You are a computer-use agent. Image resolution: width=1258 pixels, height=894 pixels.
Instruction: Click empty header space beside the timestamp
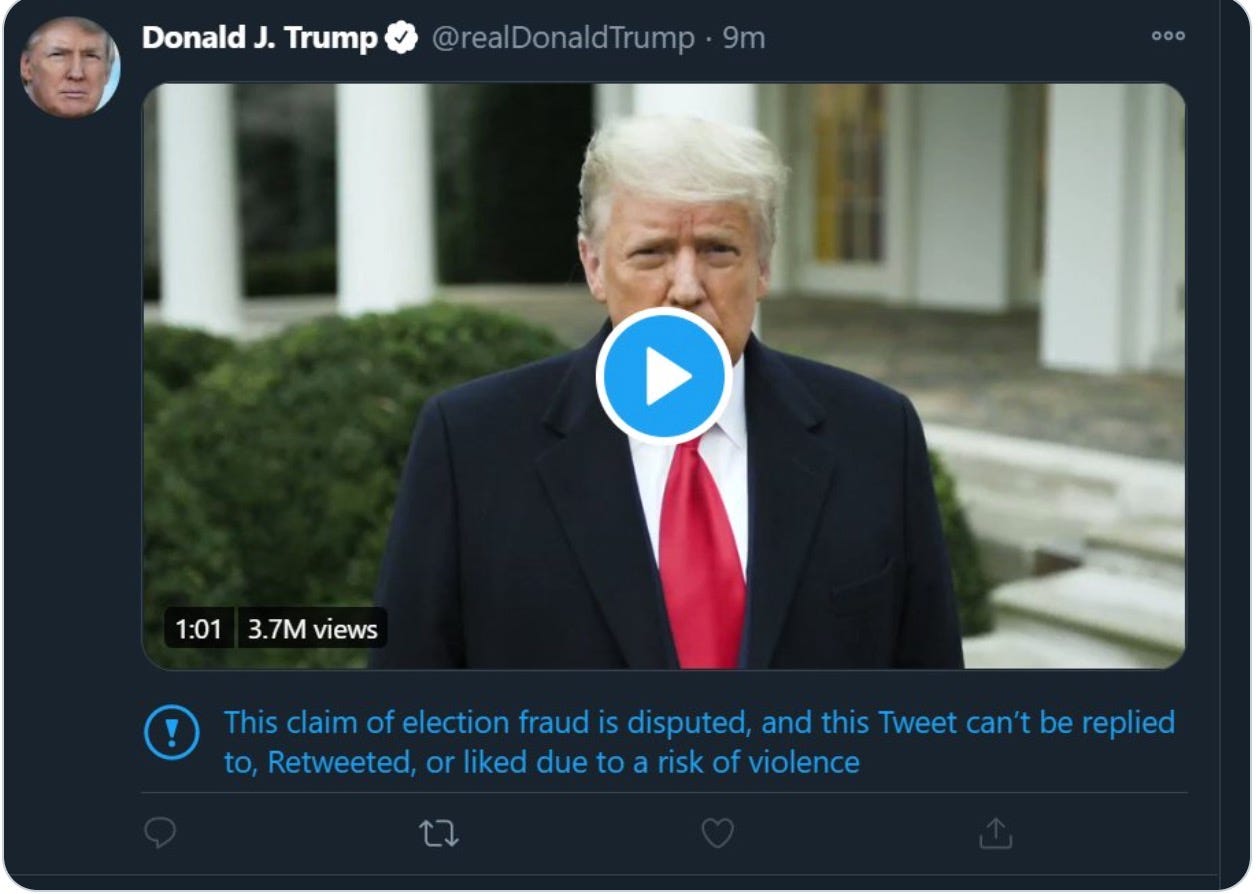(x=950, y=39)
